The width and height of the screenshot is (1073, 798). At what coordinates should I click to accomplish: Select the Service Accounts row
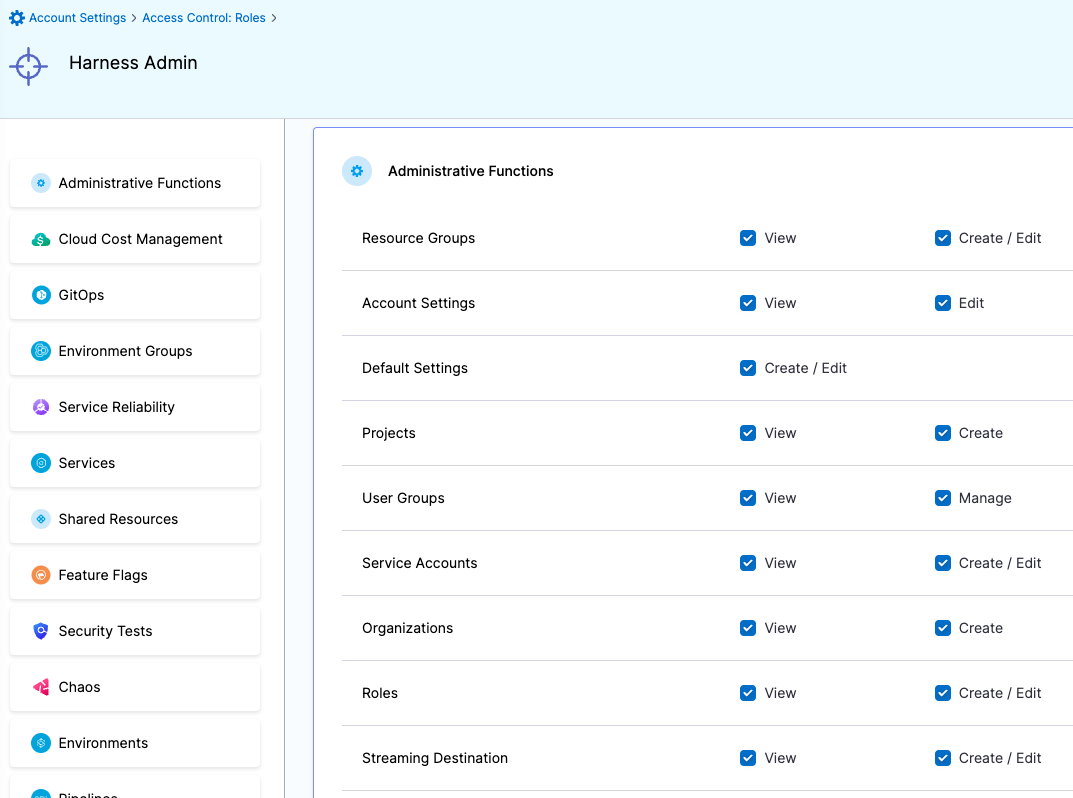click(420, 563)
